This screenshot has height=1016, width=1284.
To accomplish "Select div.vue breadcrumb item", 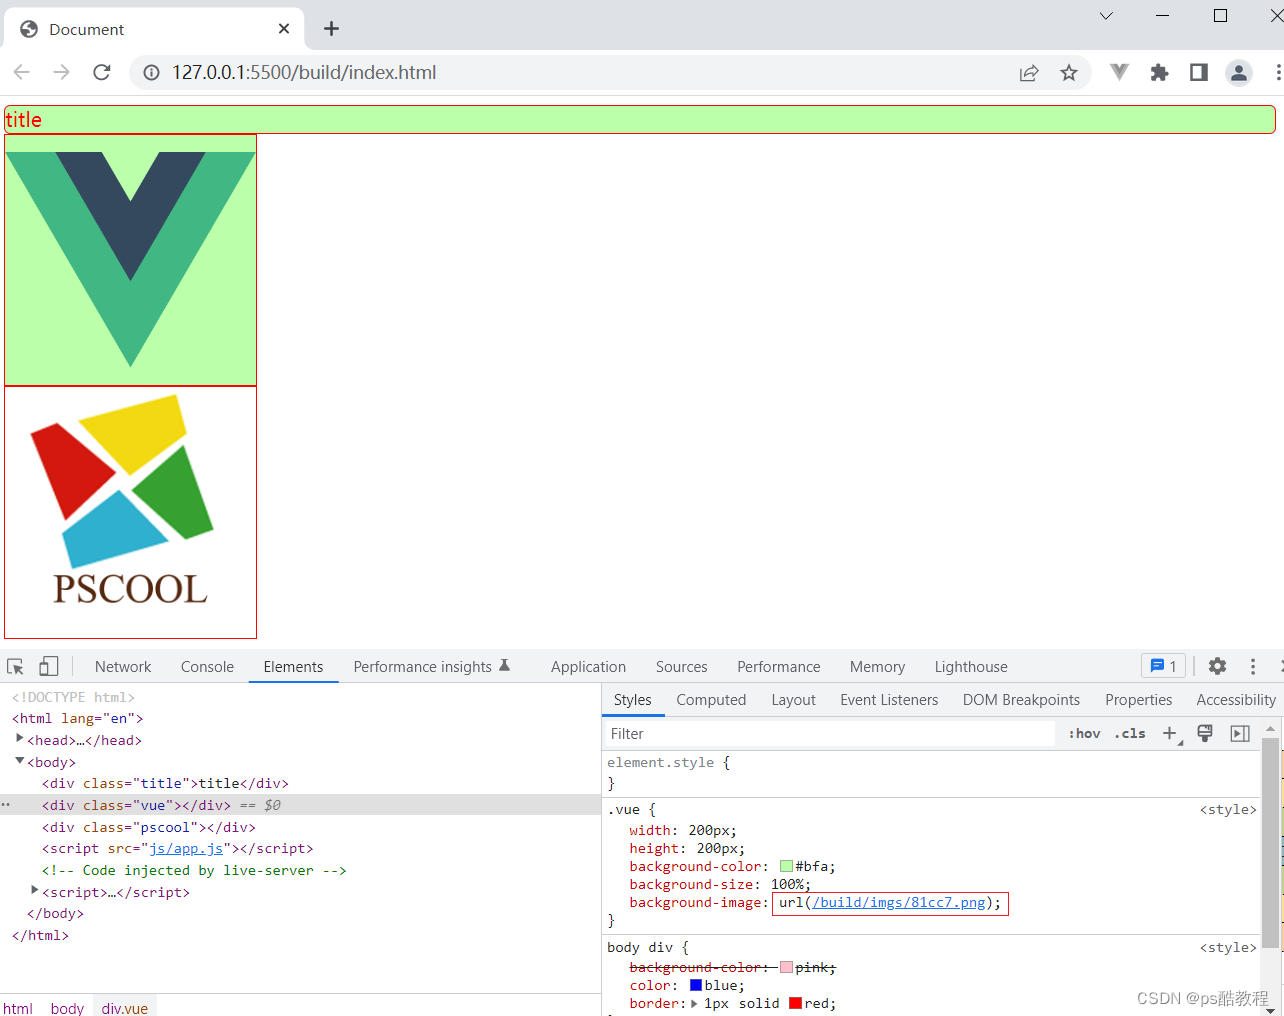I will point(125,1007).
